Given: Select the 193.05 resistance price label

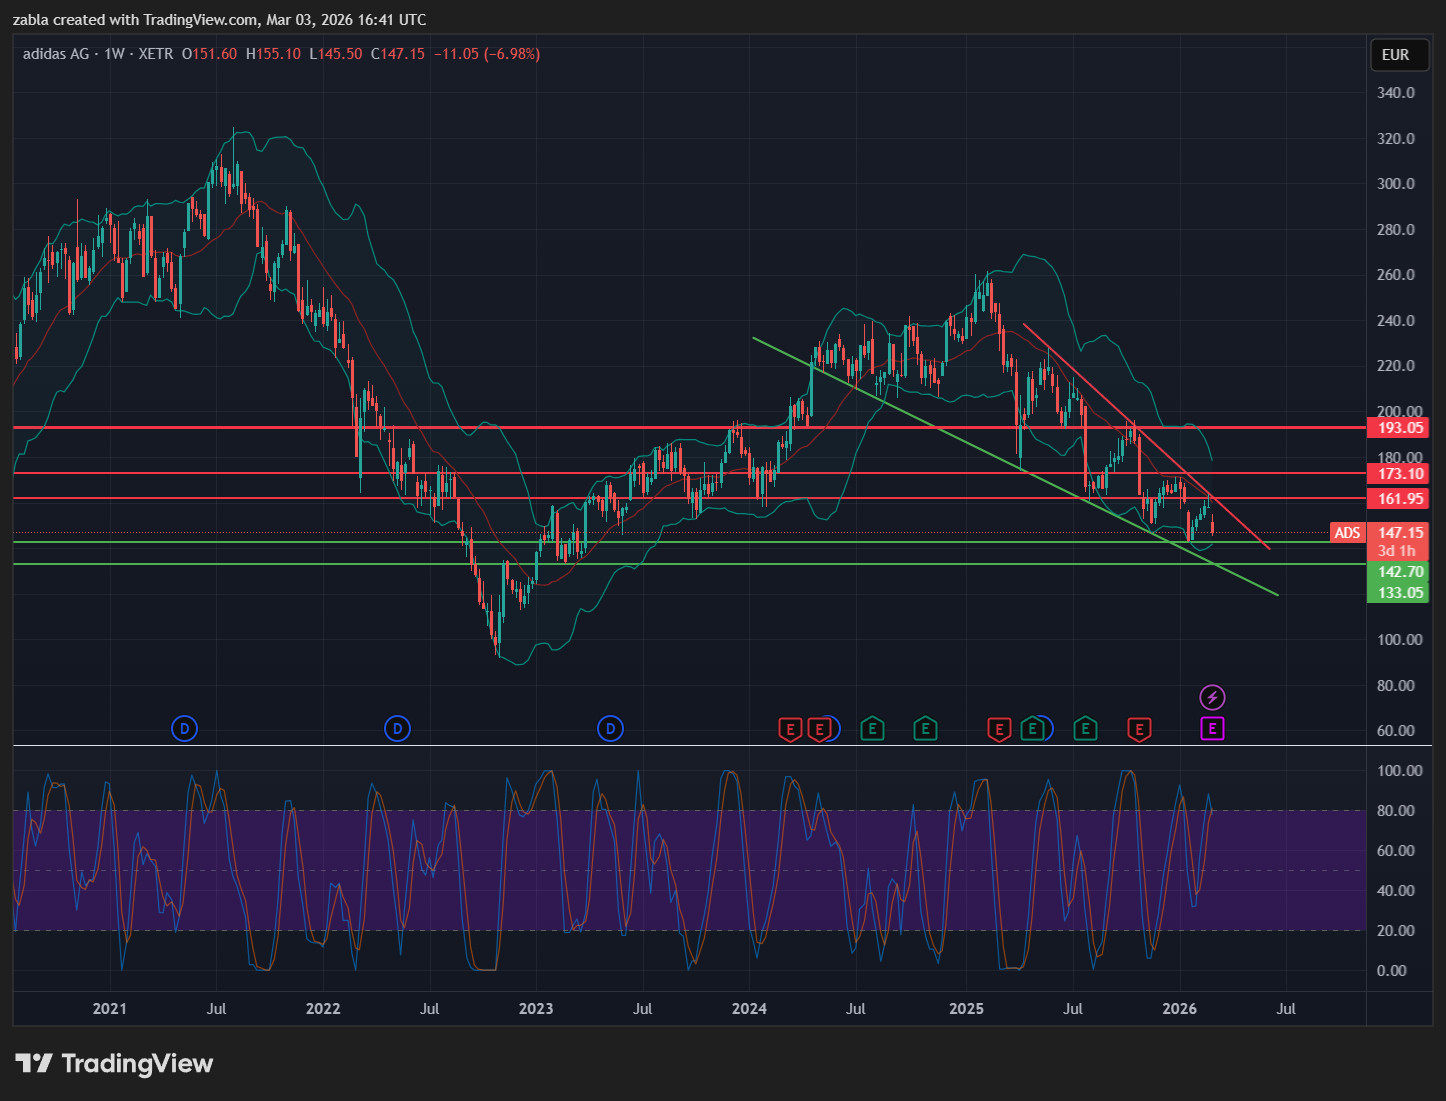Looking at the screenshot, I should click(1400, 428).
